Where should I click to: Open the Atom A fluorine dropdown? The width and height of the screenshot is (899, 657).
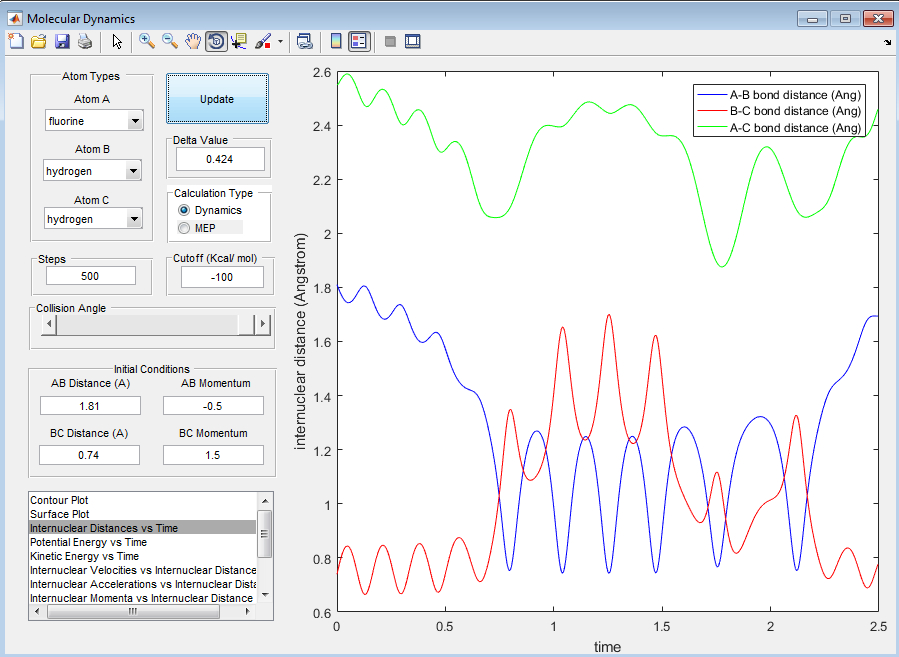click(x=94, y=121)
